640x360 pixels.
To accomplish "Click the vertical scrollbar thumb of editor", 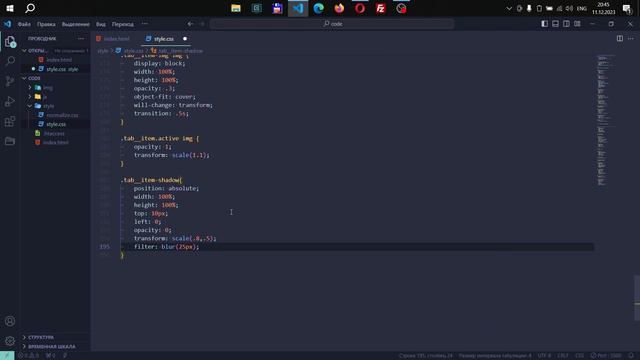I will [x=637, y=298].
